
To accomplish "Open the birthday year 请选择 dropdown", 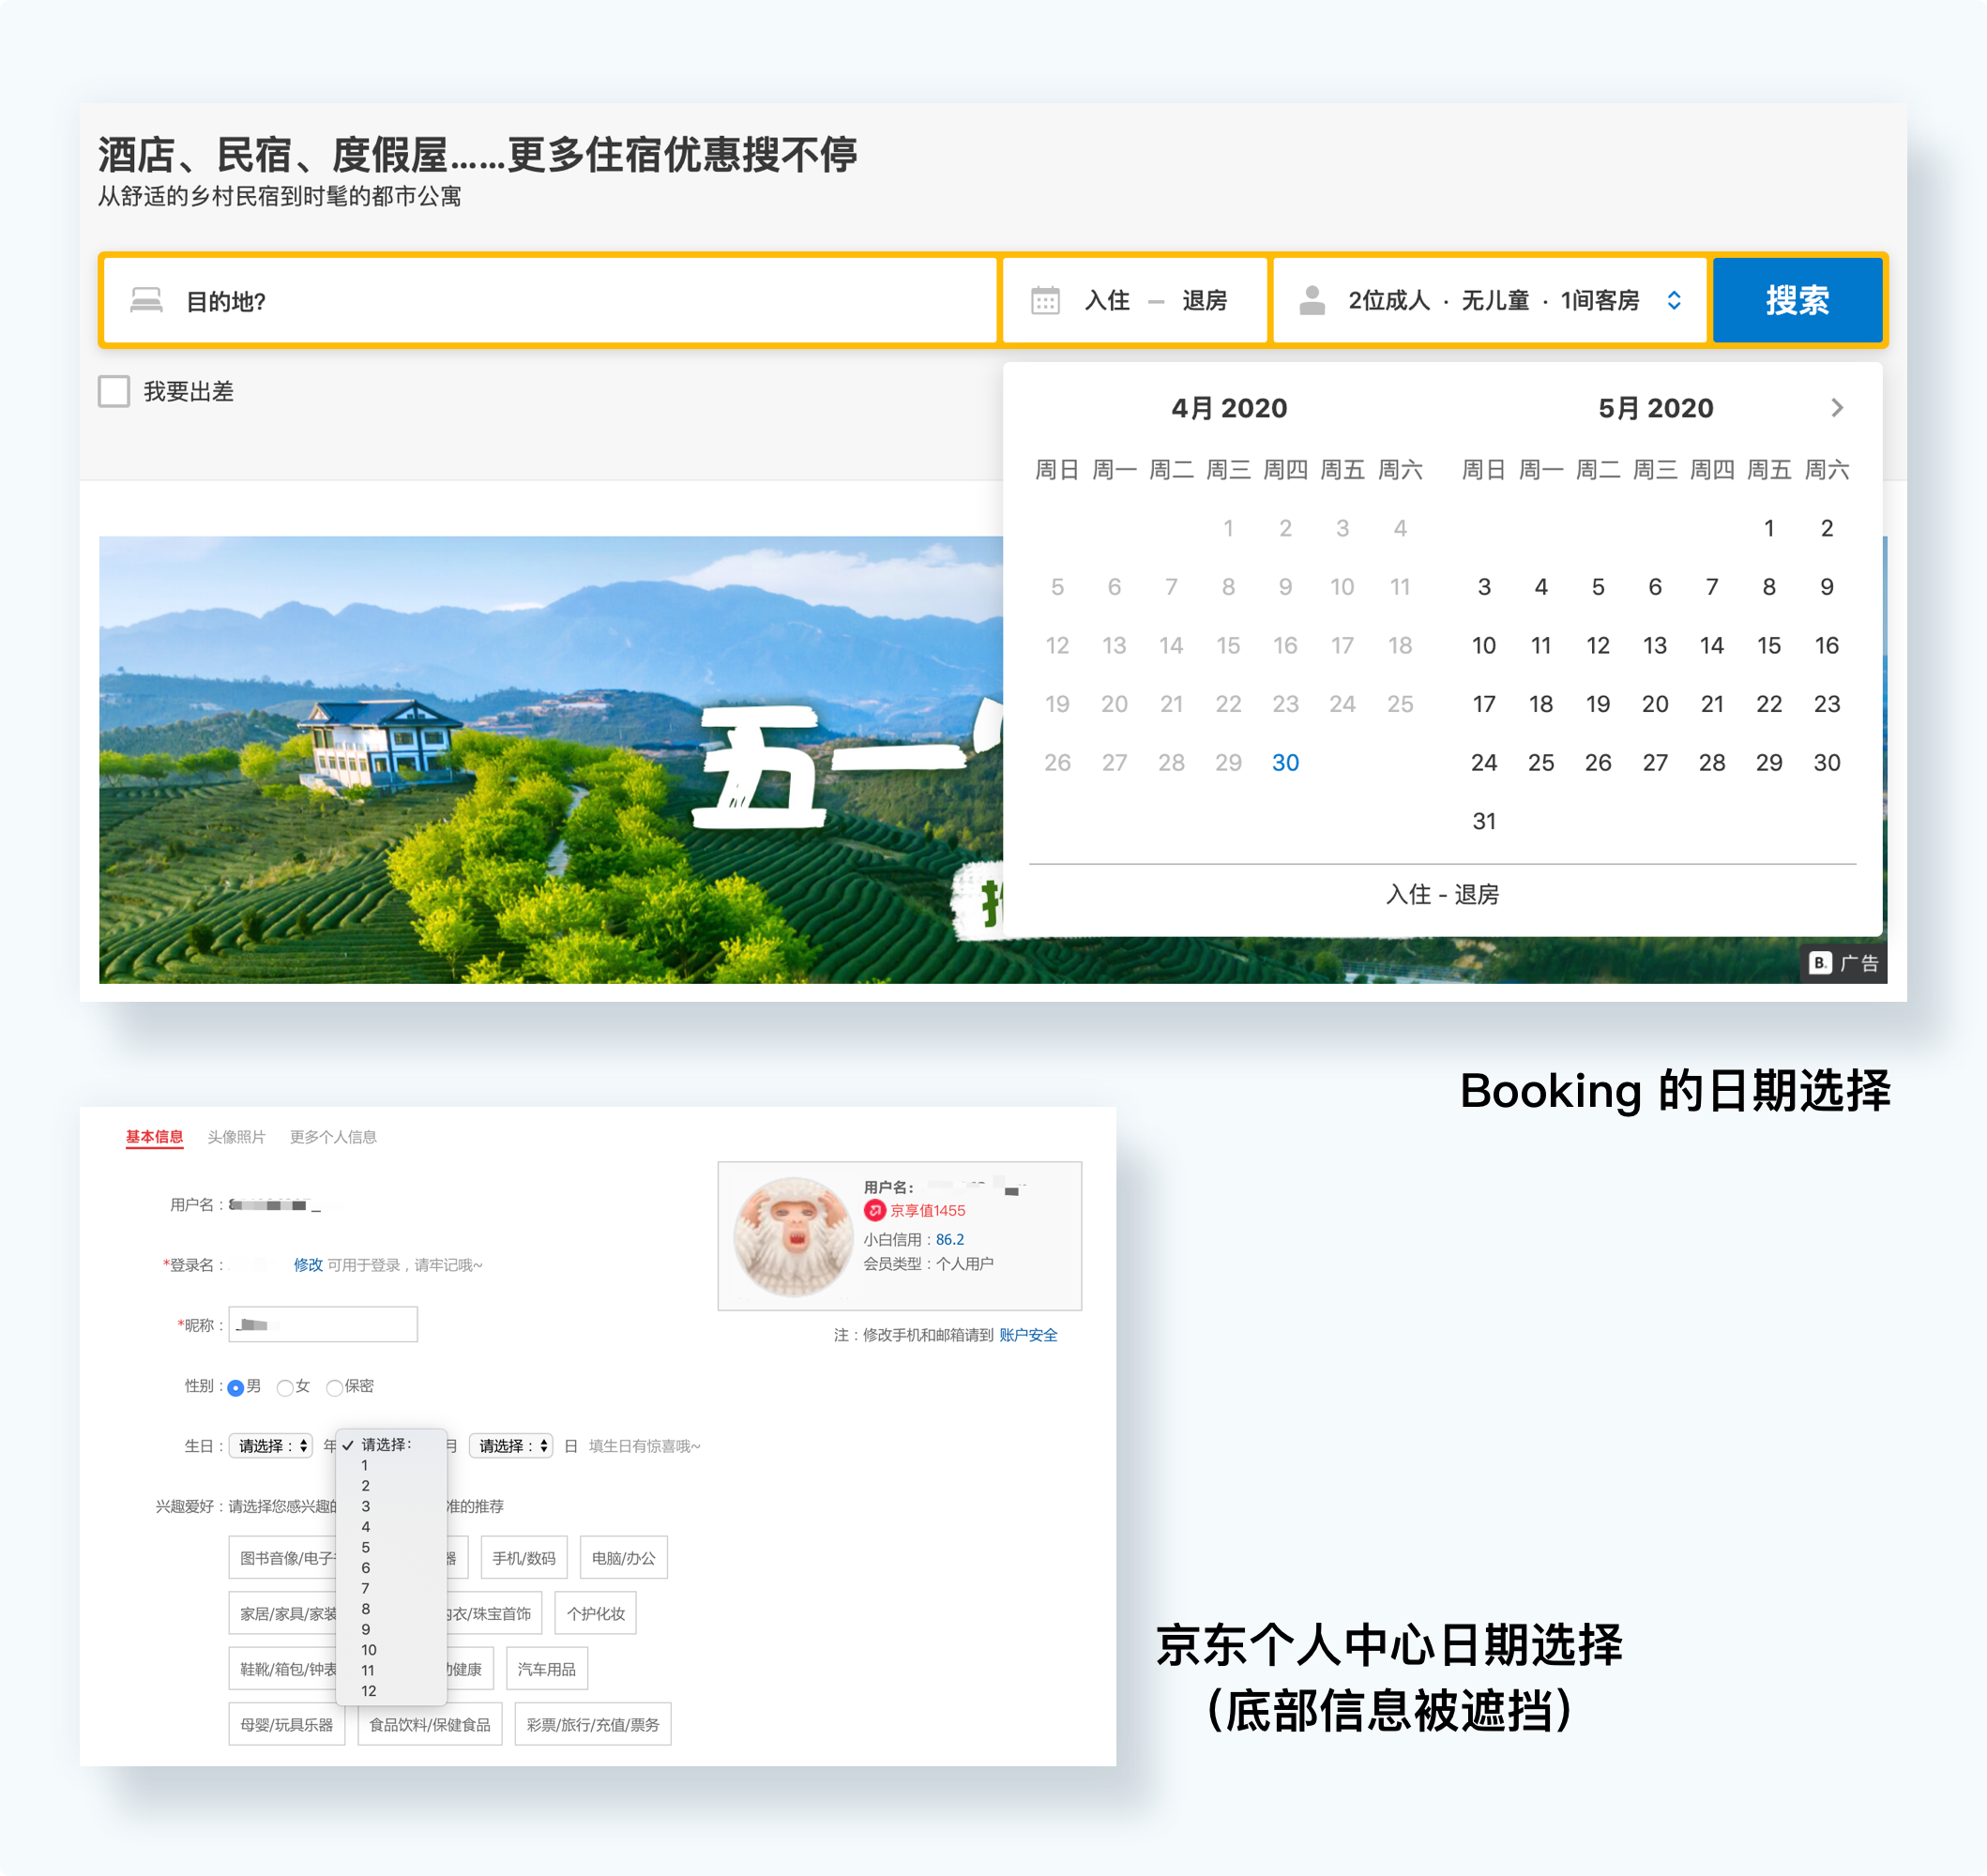I will (x=271, y=1446).
